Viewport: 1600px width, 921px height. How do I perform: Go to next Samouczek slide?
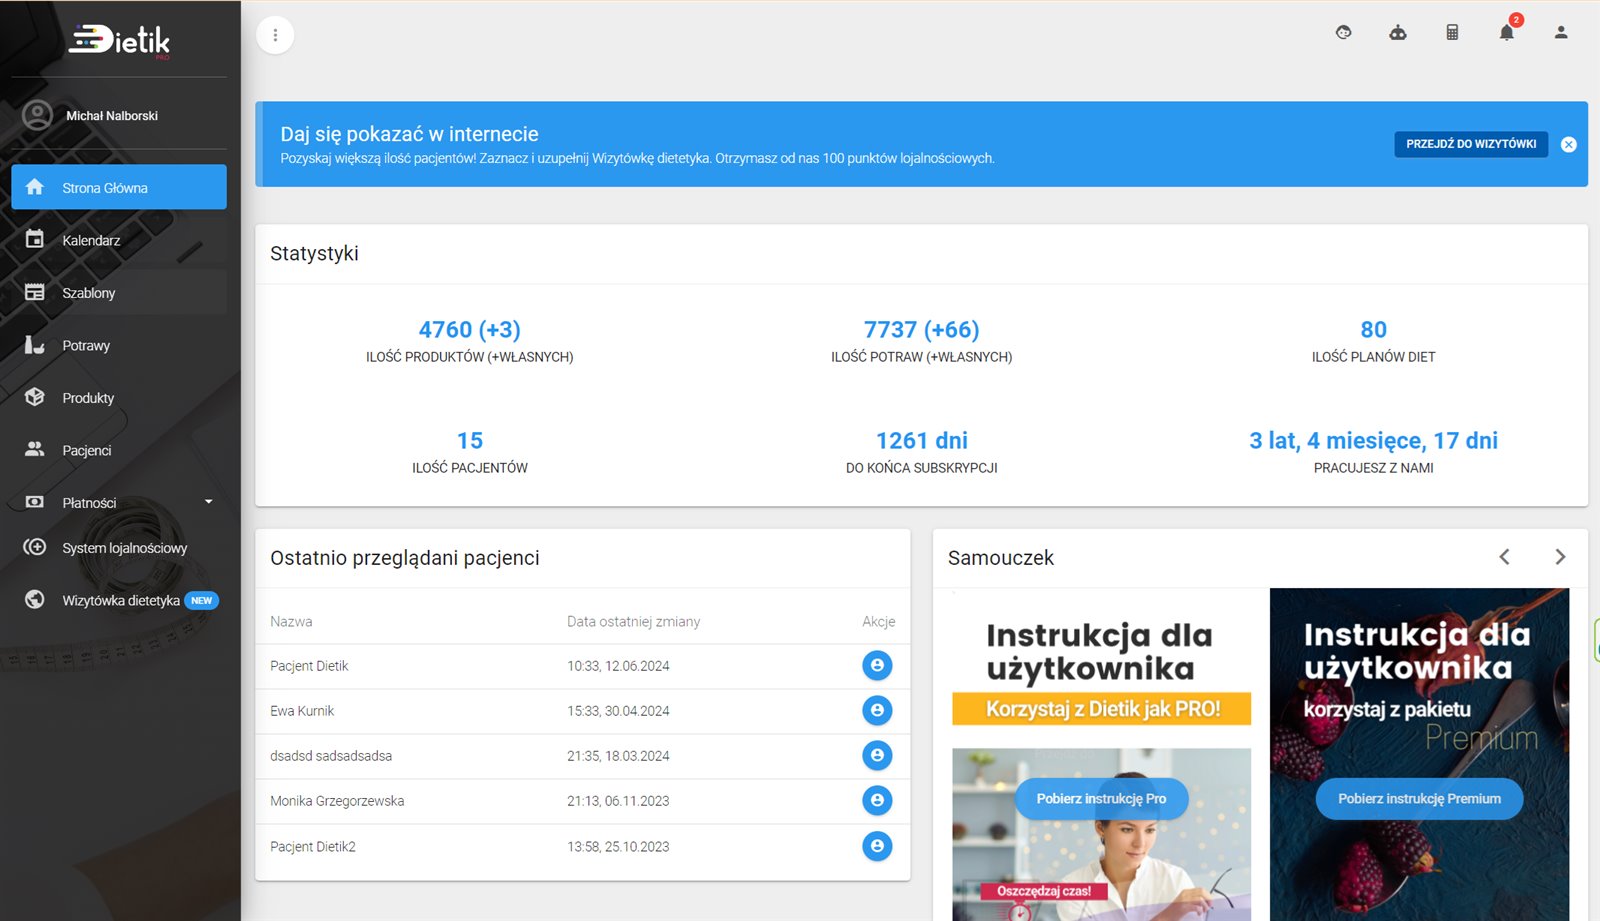click(x=1559, y=557)
